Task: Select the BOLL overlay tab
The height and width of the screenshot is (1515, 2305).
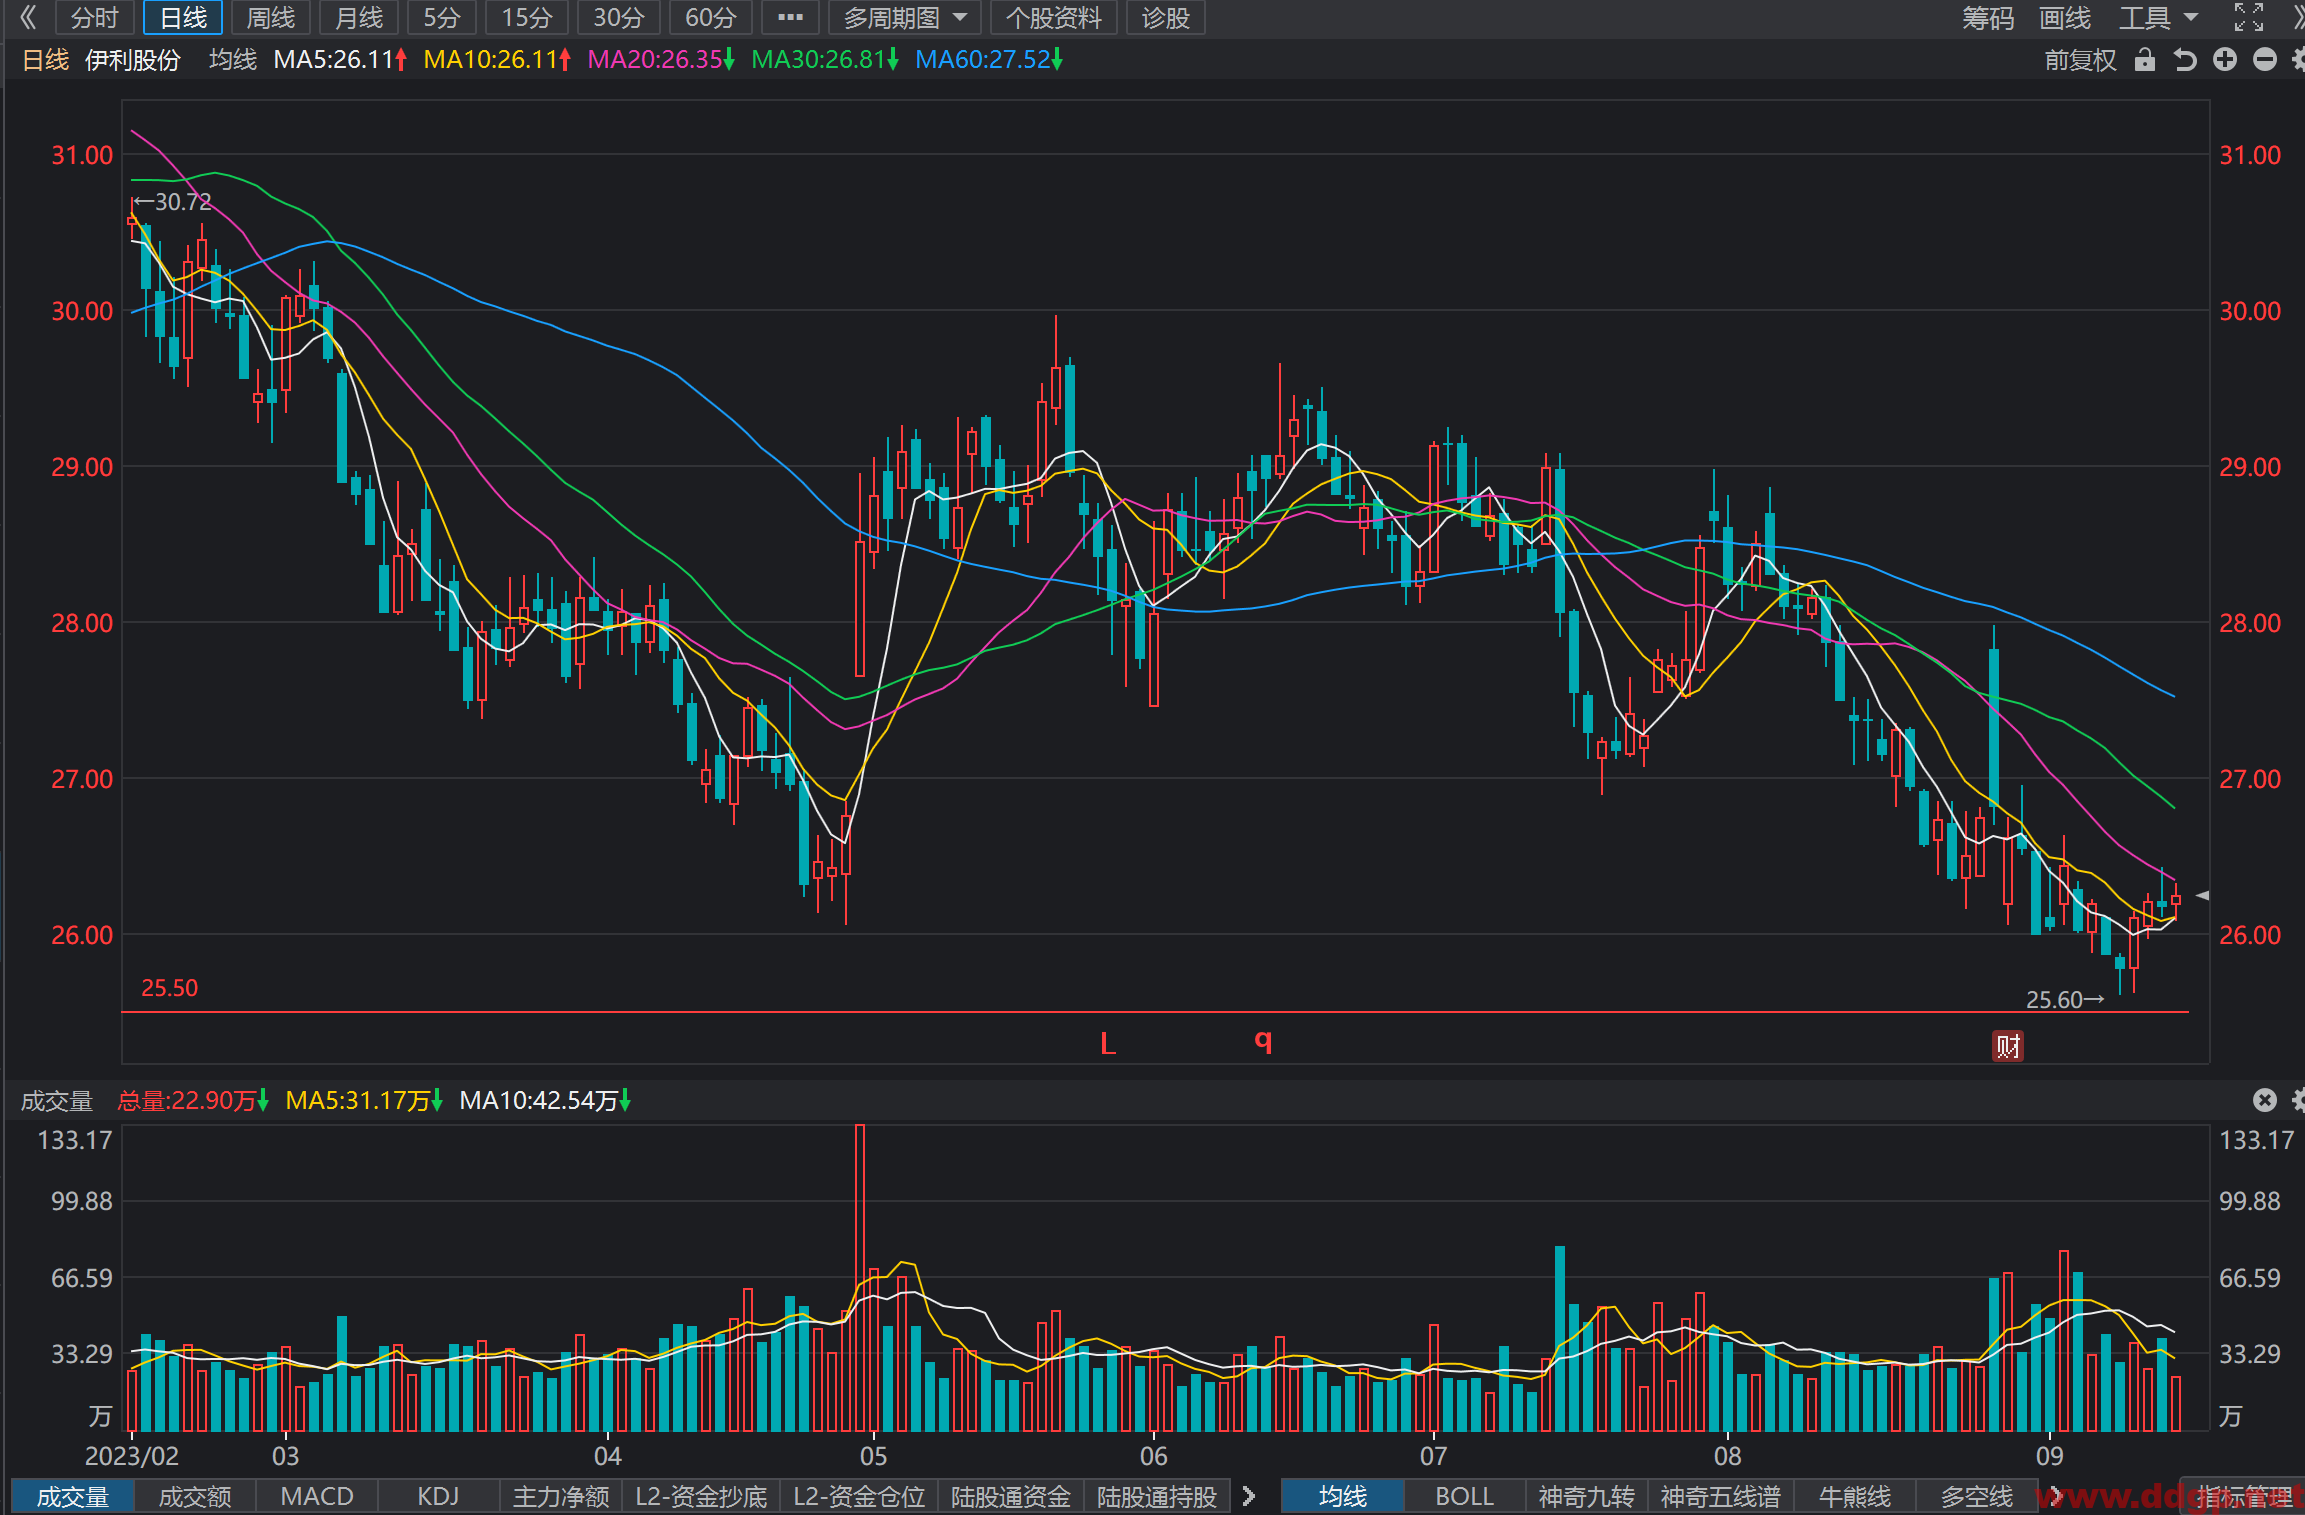Action: 1464,1496
